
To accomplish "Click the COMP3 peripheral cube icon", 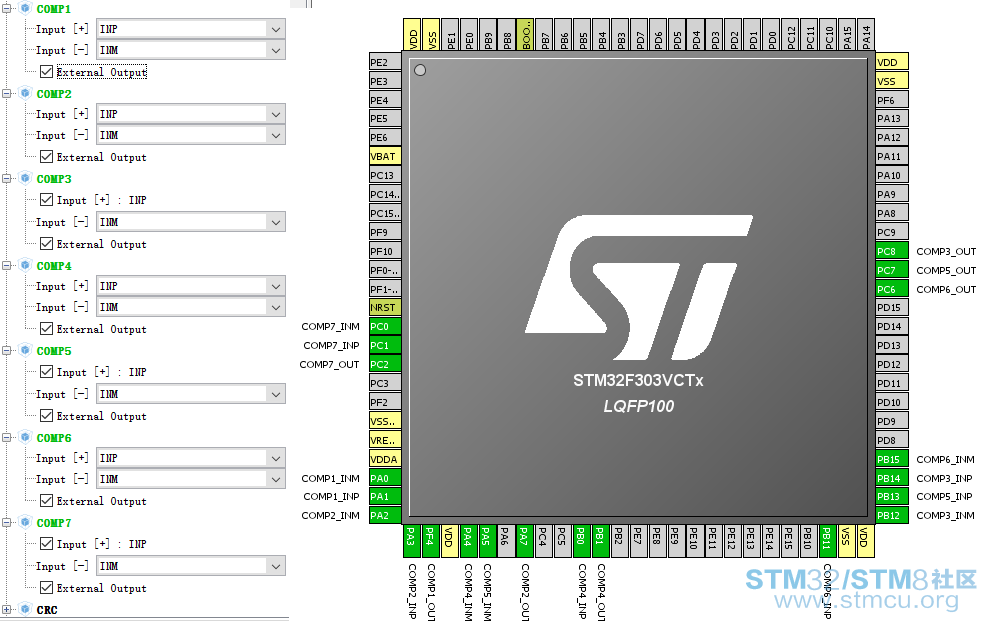I will 25,179.
